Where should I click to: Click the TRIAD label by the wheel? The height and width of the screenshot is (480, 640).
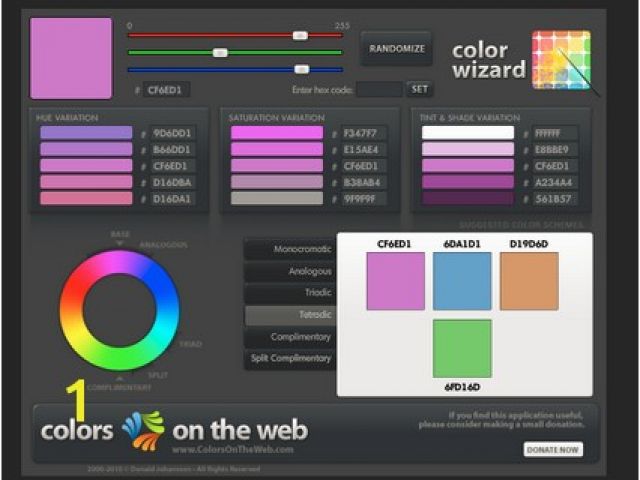pyautogui.click(x=191, y=344)
